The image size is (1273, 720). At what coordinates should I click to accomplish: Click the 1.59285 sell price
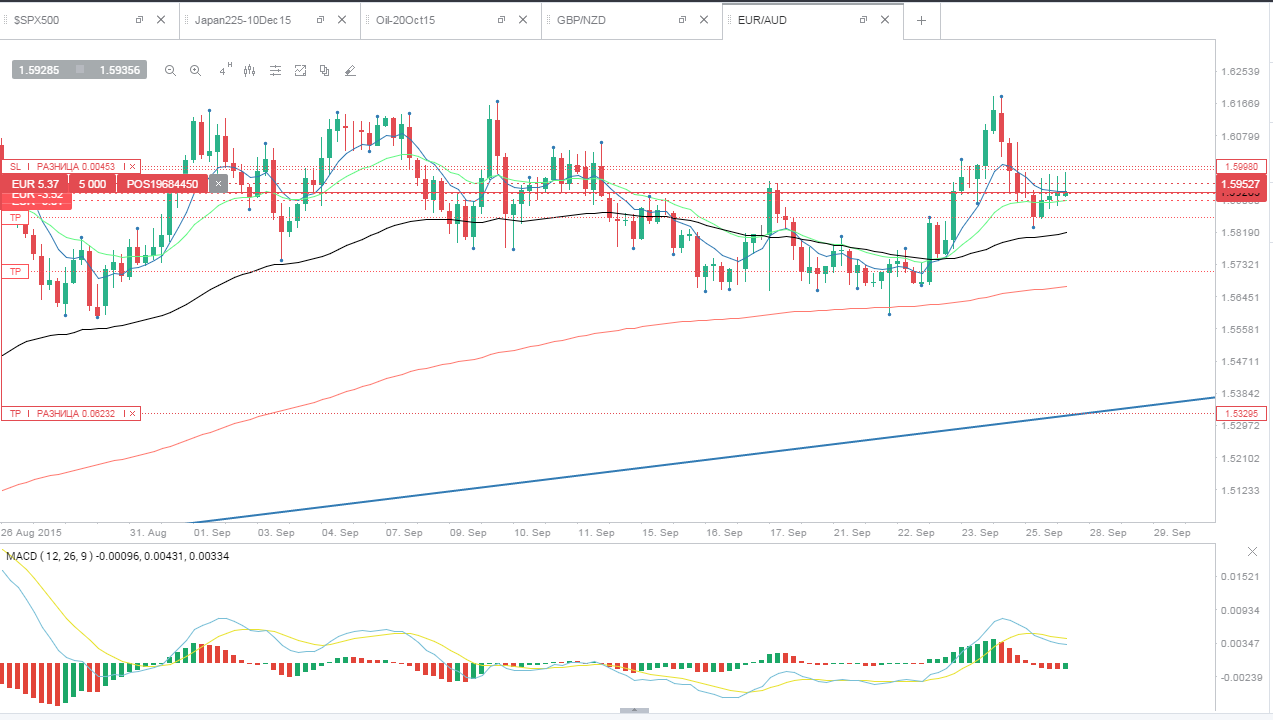[38, 70]
